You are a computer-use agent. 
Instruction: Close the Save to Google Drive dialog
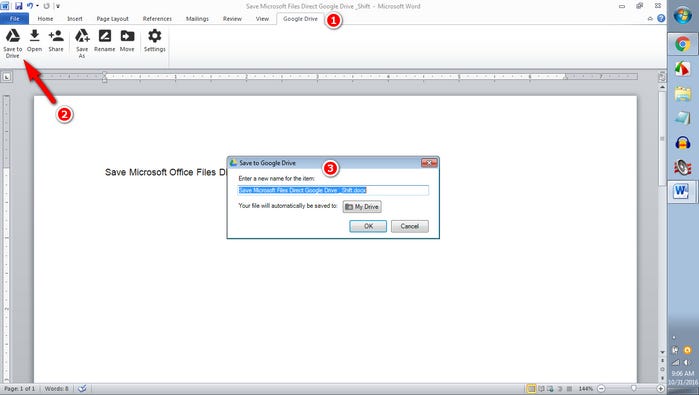(x=429, y=163)
